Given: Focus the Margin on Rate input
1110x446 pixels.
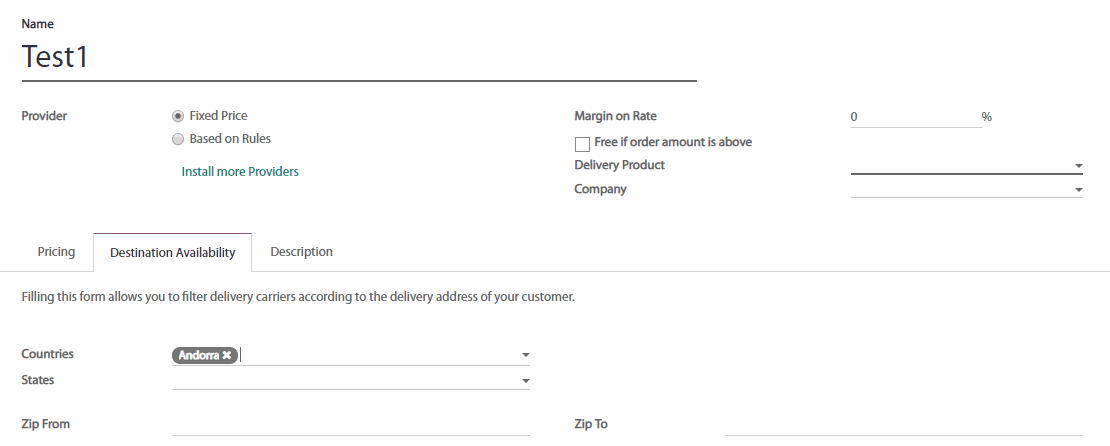Looking at the screenshot, I should click(914, 117).
